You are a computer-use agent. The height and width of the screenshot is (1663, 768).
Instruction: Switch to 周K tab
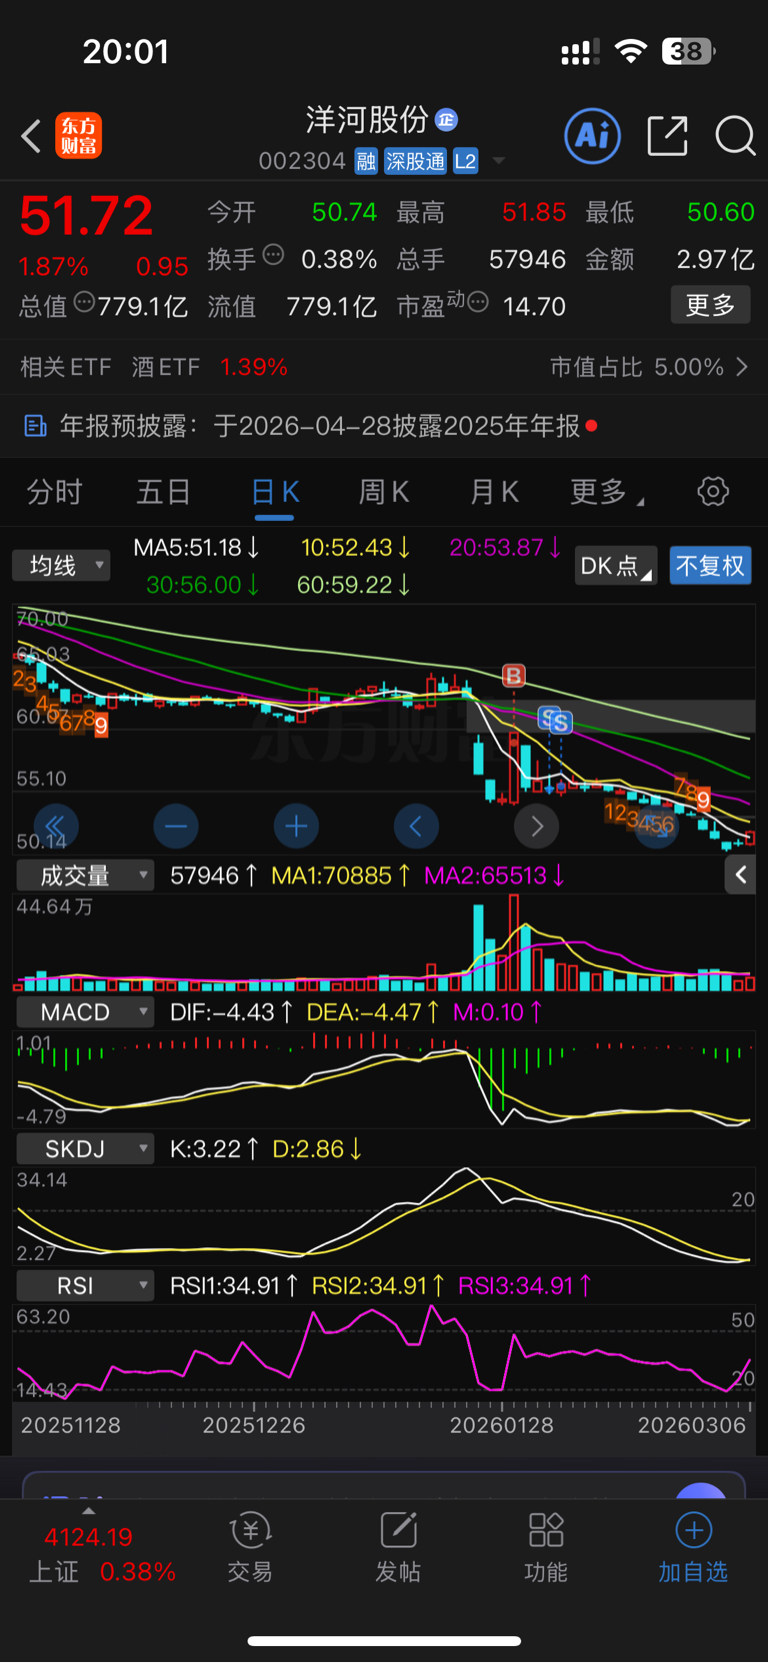pos(385,492)
